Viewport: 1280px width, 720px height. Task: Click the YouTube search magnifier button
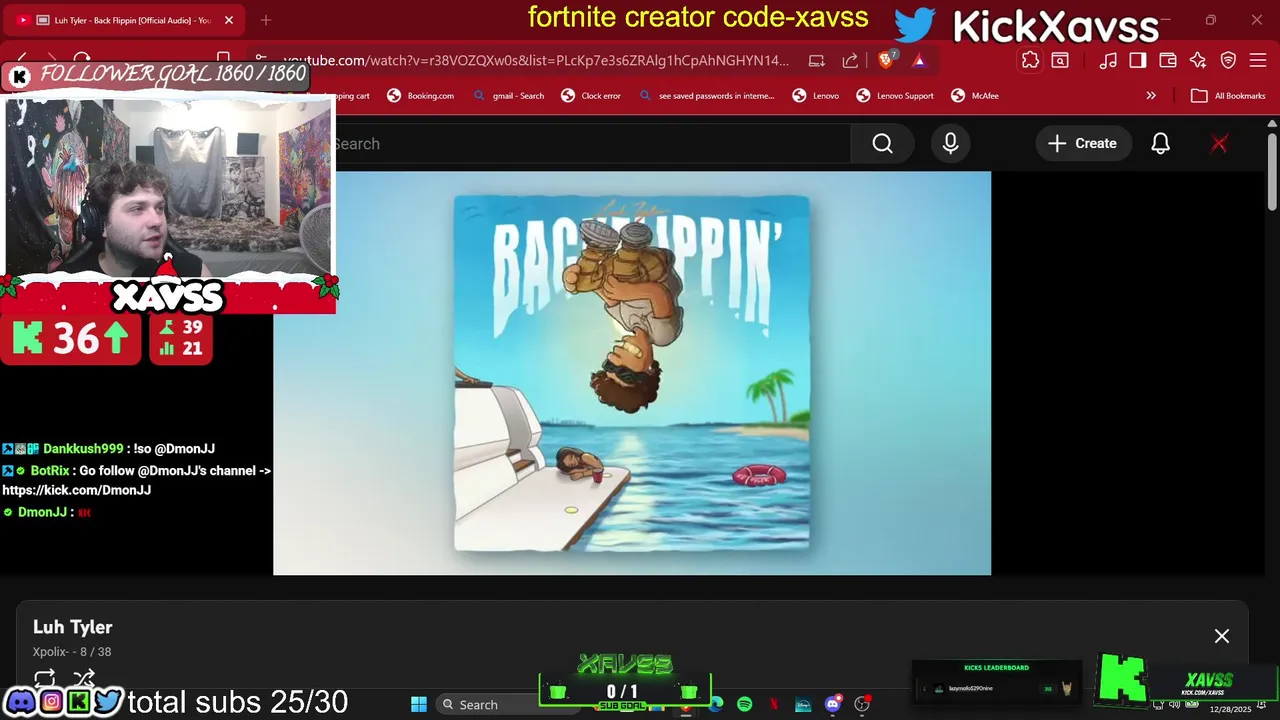point(882,144)
